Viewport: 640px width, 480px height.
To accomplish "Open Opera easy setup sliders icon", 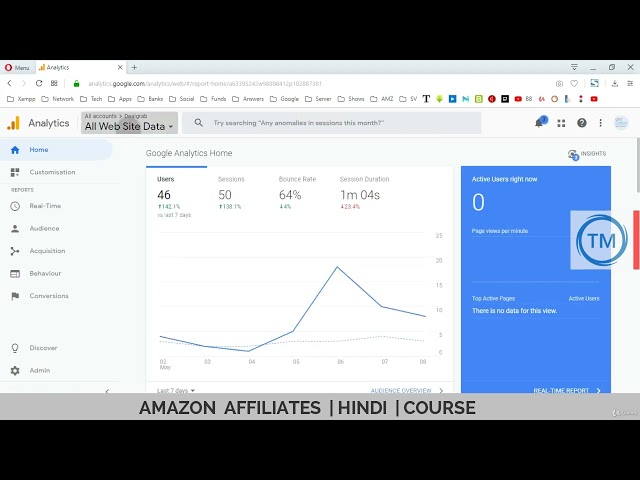I will (630, 84).
